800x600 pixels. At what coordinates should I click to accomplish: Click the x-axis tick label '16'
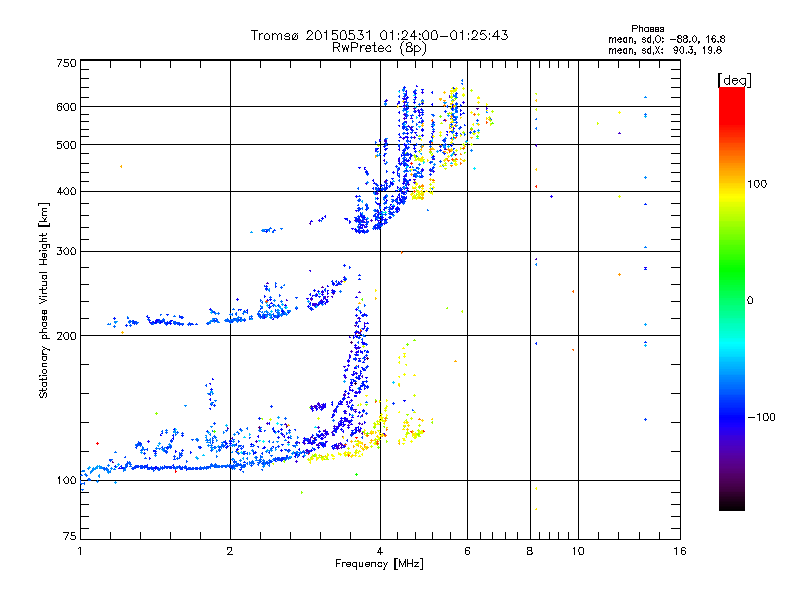coord(680,551)
